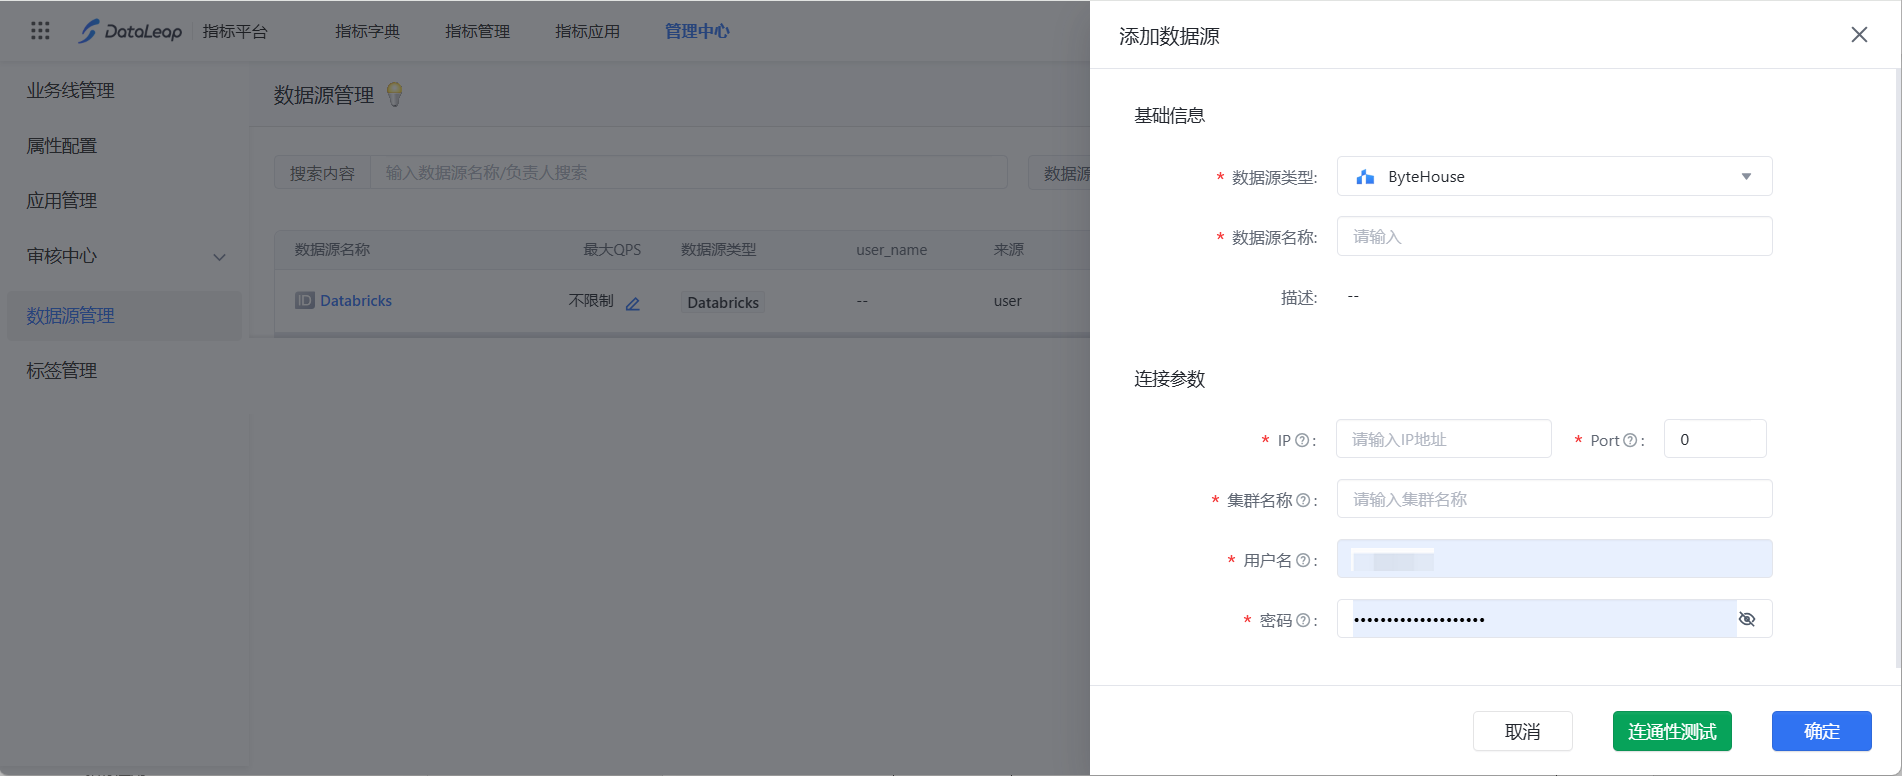The width and height of the screenshot is (1902, 776).
Task: Switch to the 指标字典 tab
Action: pyautogui.click(x=367, y=31)
